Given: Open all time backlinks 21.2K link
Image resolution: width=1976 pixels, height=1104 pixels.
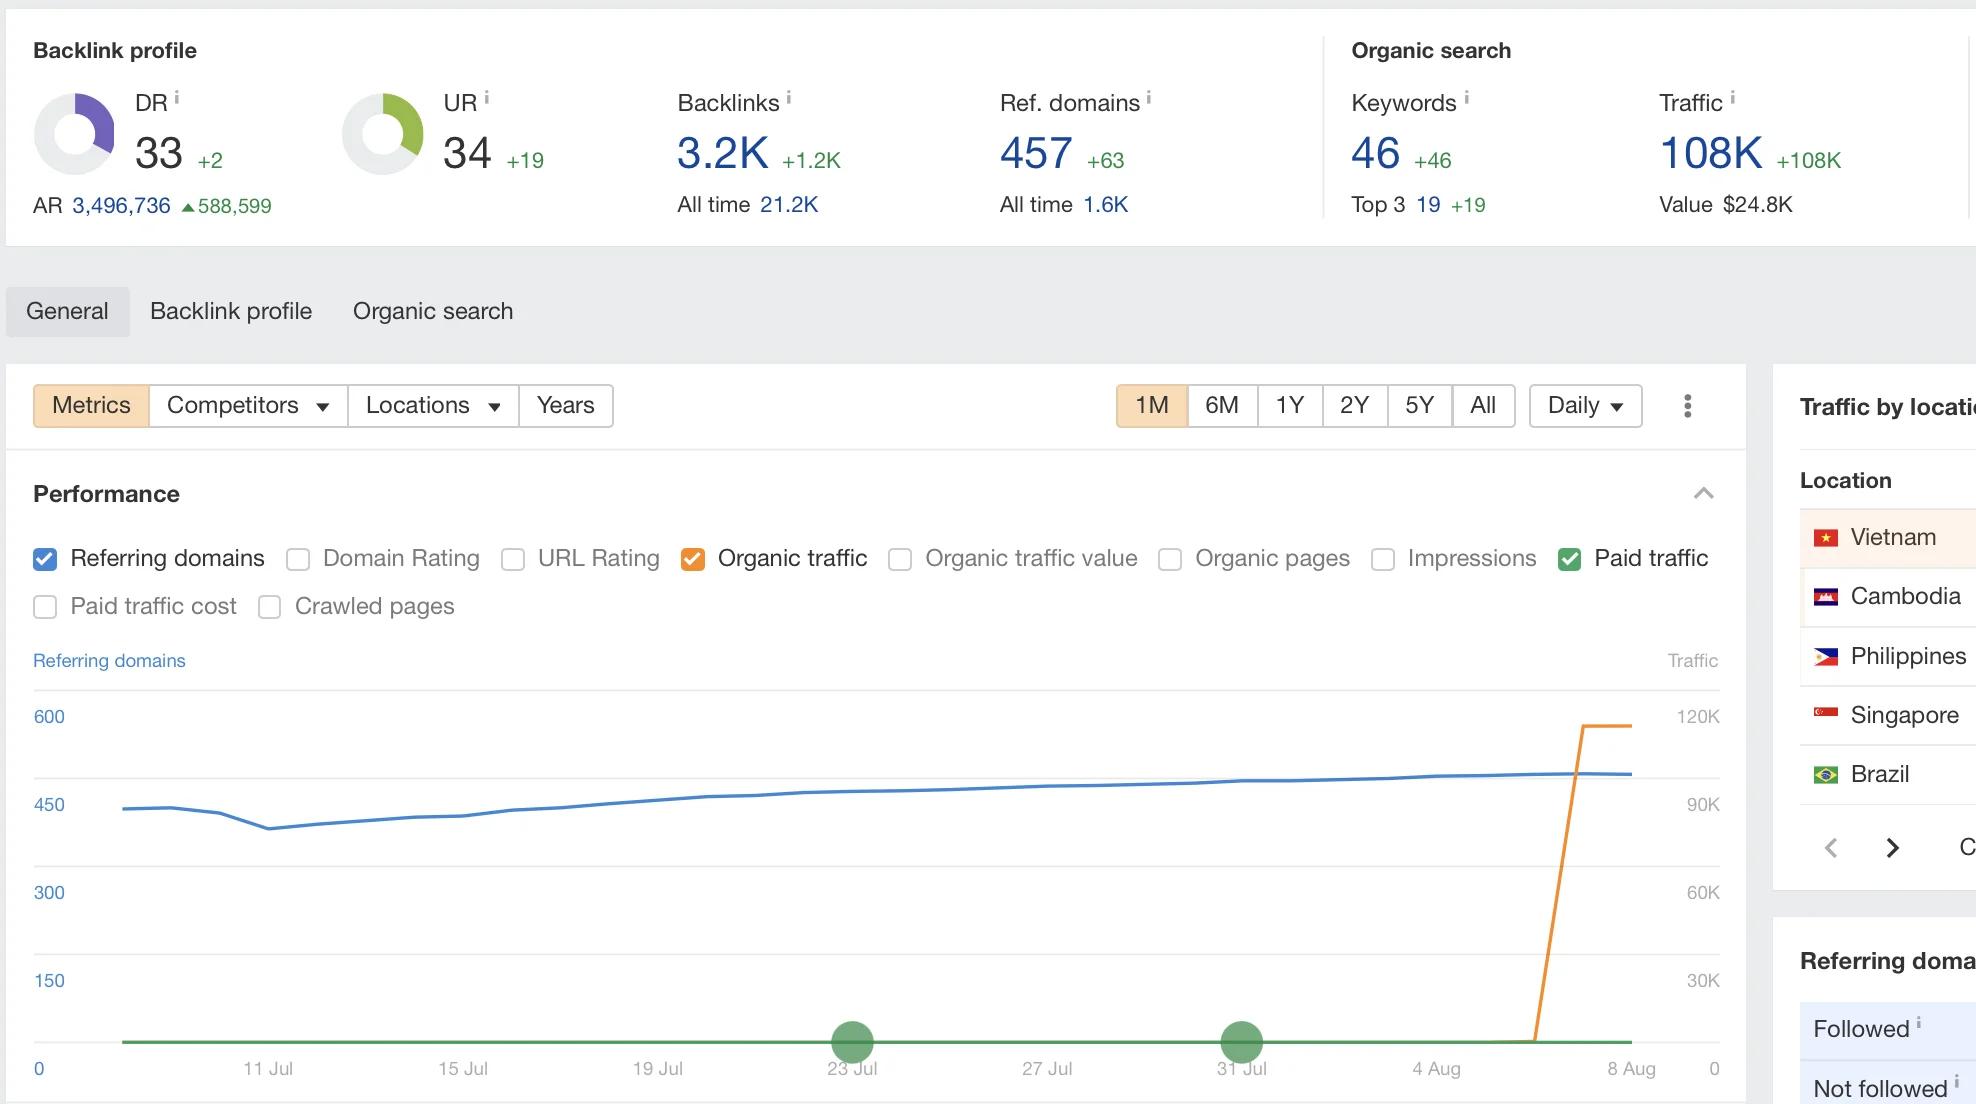Looking at the screenshot, I should [789, 205].
